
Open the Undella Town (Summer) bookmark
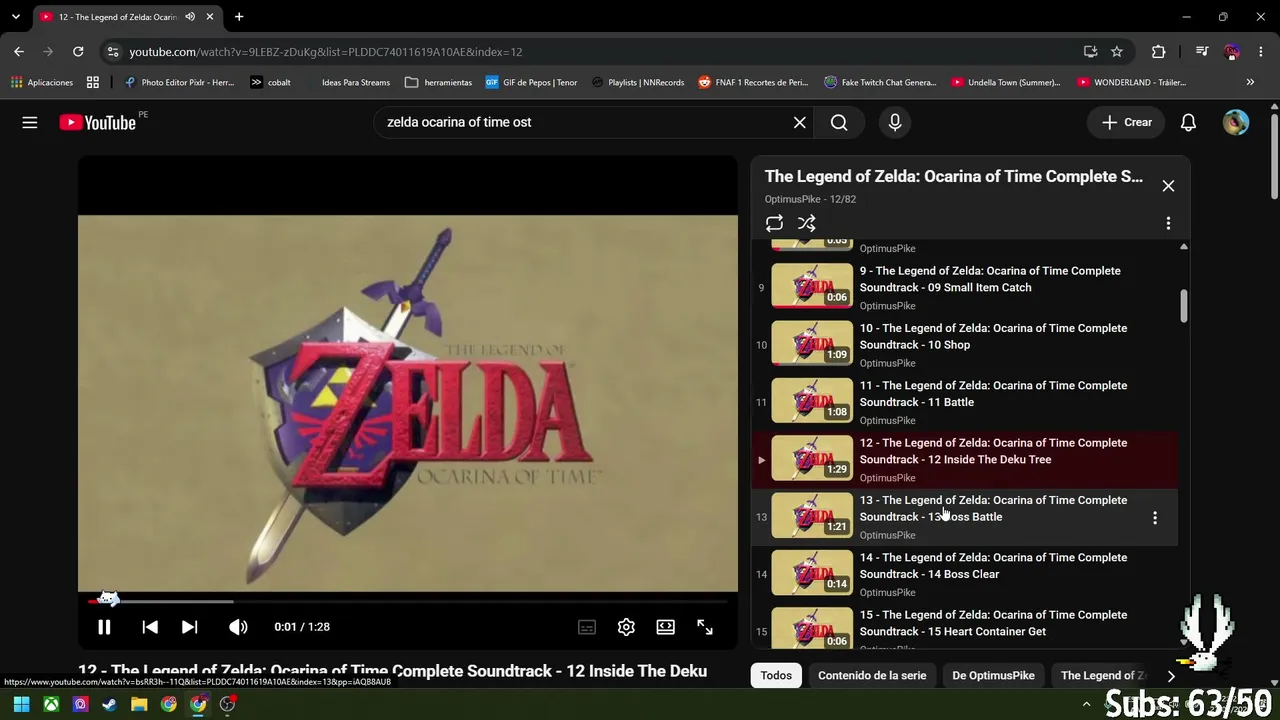click(1006, 82)
